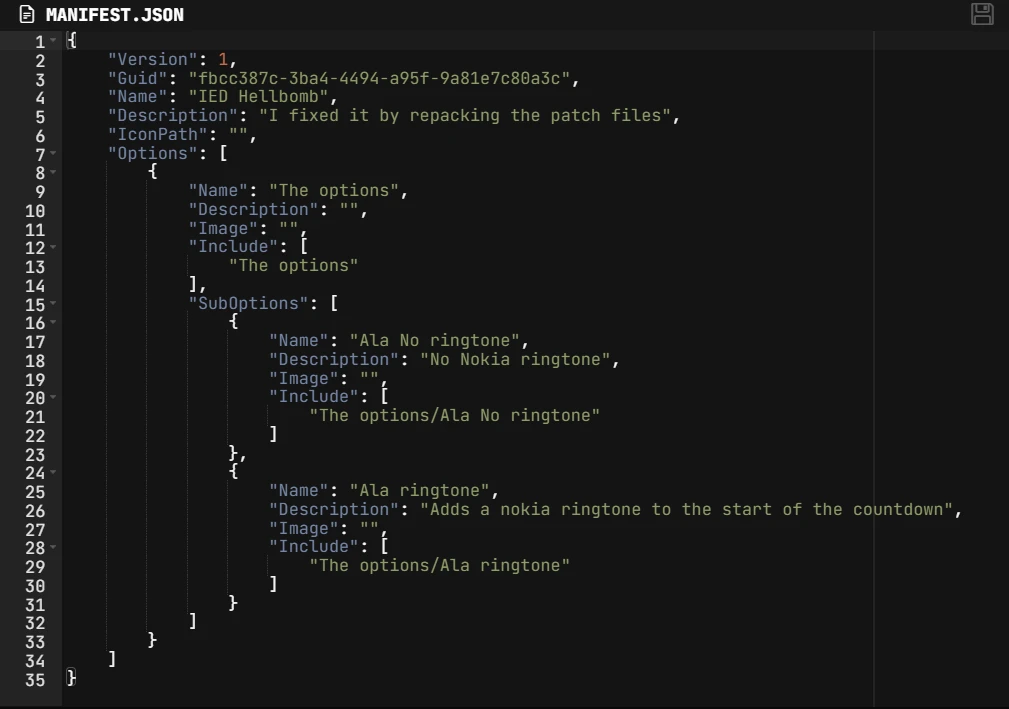Click the MANIFEST.JSON file title

114,15
